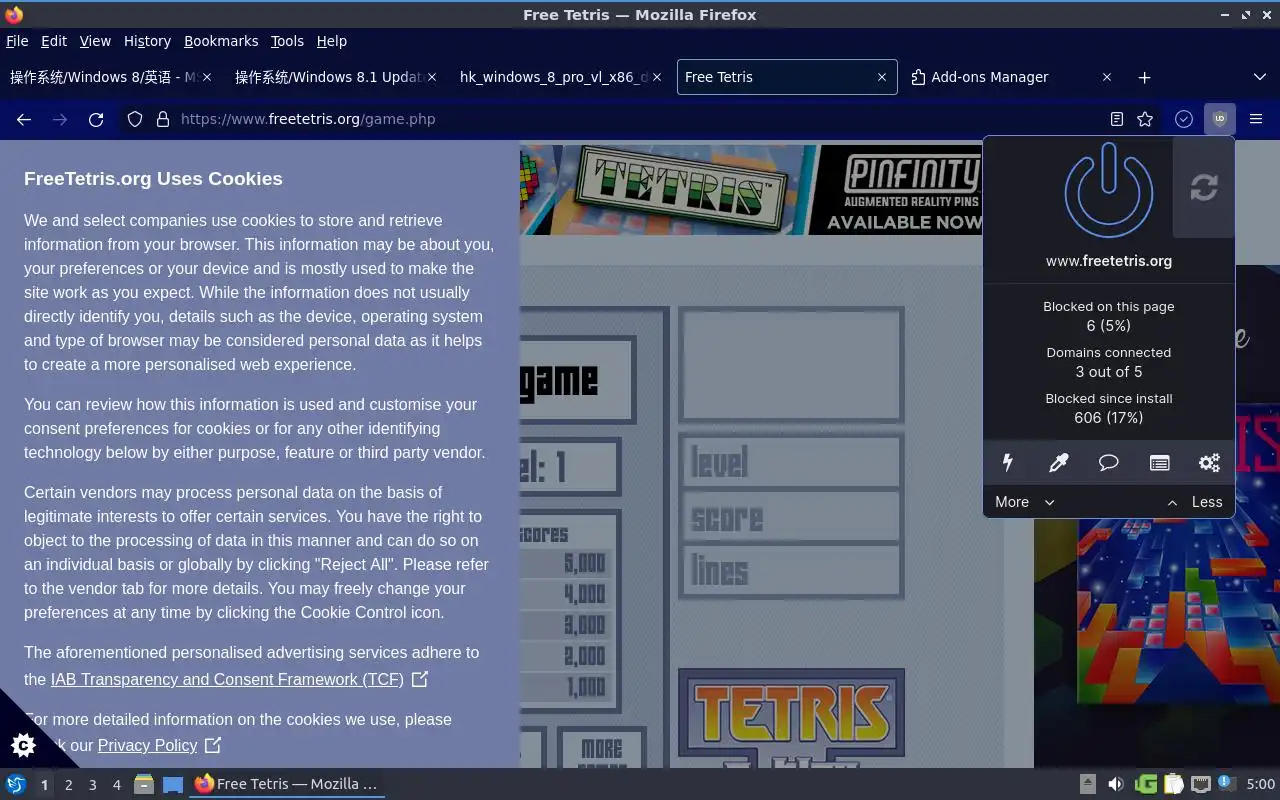
Task: Switch to workspace 2 in taskbar
Action: 68,785
